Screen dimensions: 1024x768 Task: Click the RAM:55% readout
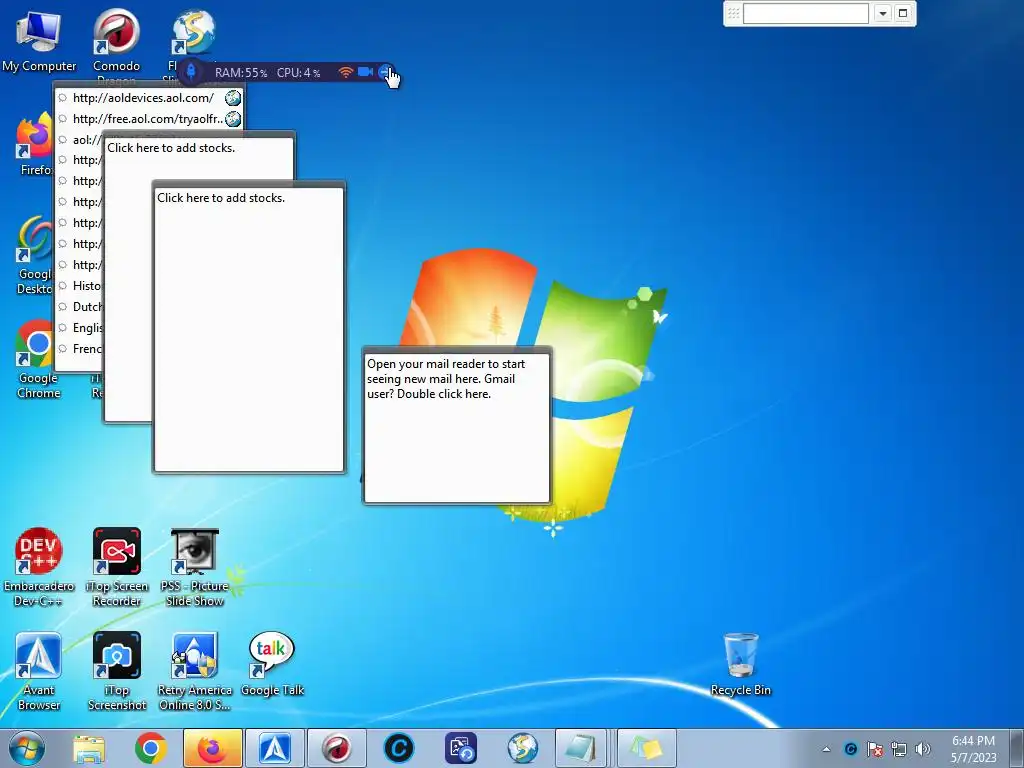[241, 72]
